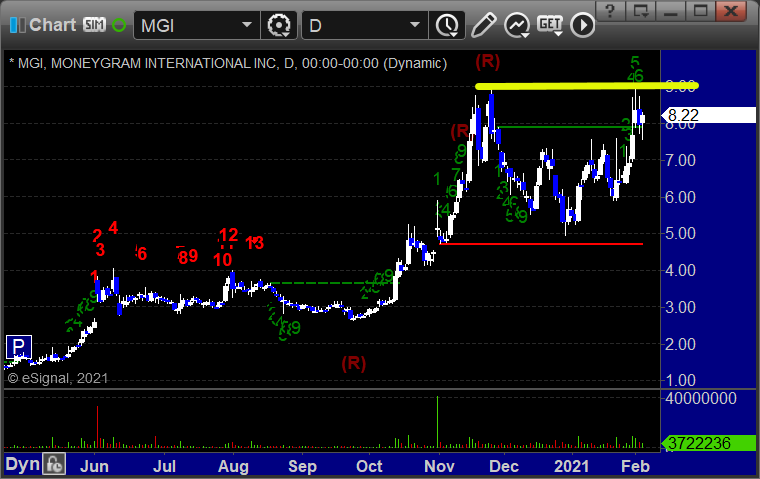Viewport: 760px width, 479px height.
Task: Click the Nov label on time axis
Action: click(x=439, y=466)
